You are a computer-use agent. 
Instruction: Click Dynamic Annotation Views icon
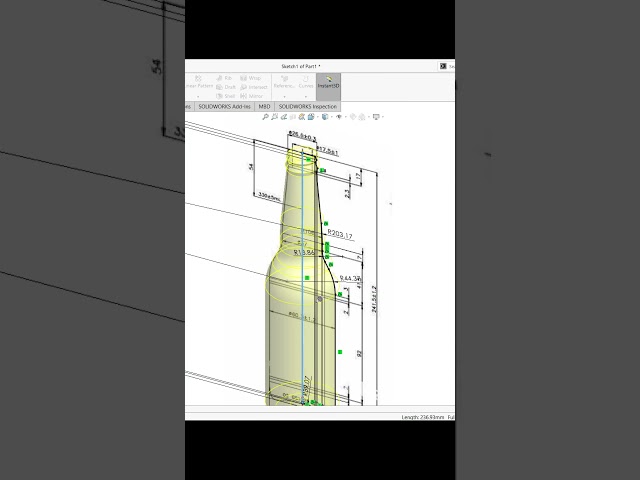[x=302, y=117]
